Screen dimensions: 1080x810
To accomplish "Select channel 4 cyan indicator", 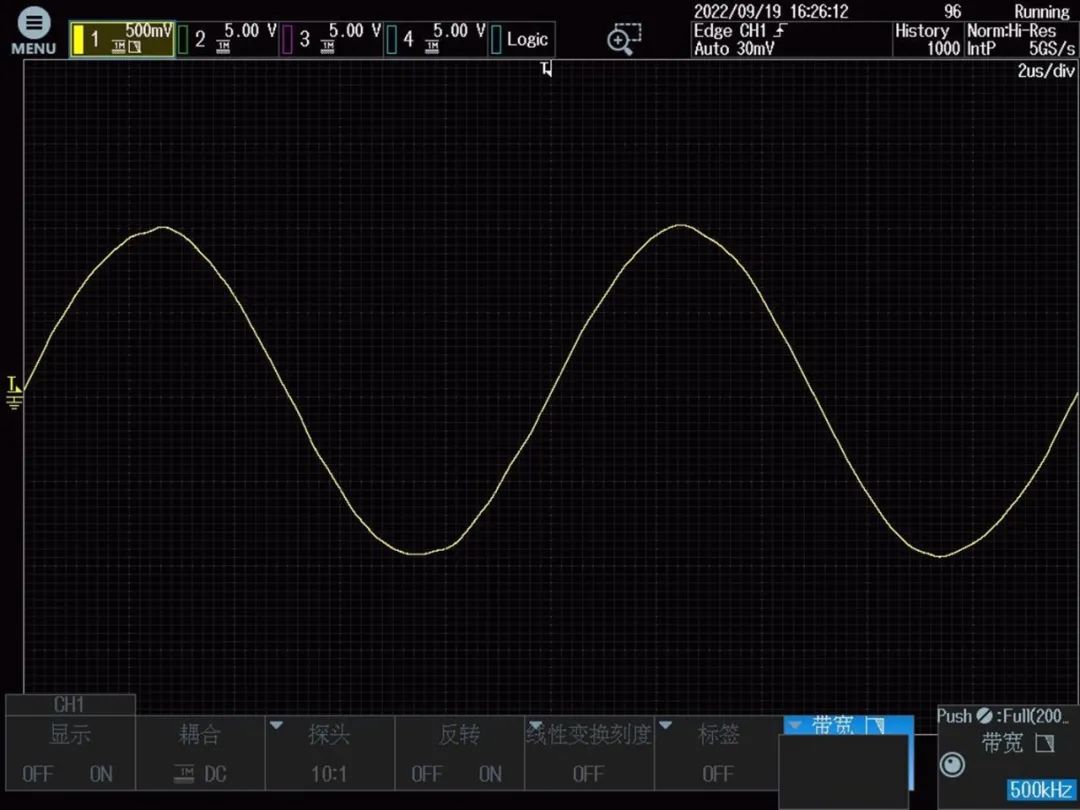I will point(392,40).
